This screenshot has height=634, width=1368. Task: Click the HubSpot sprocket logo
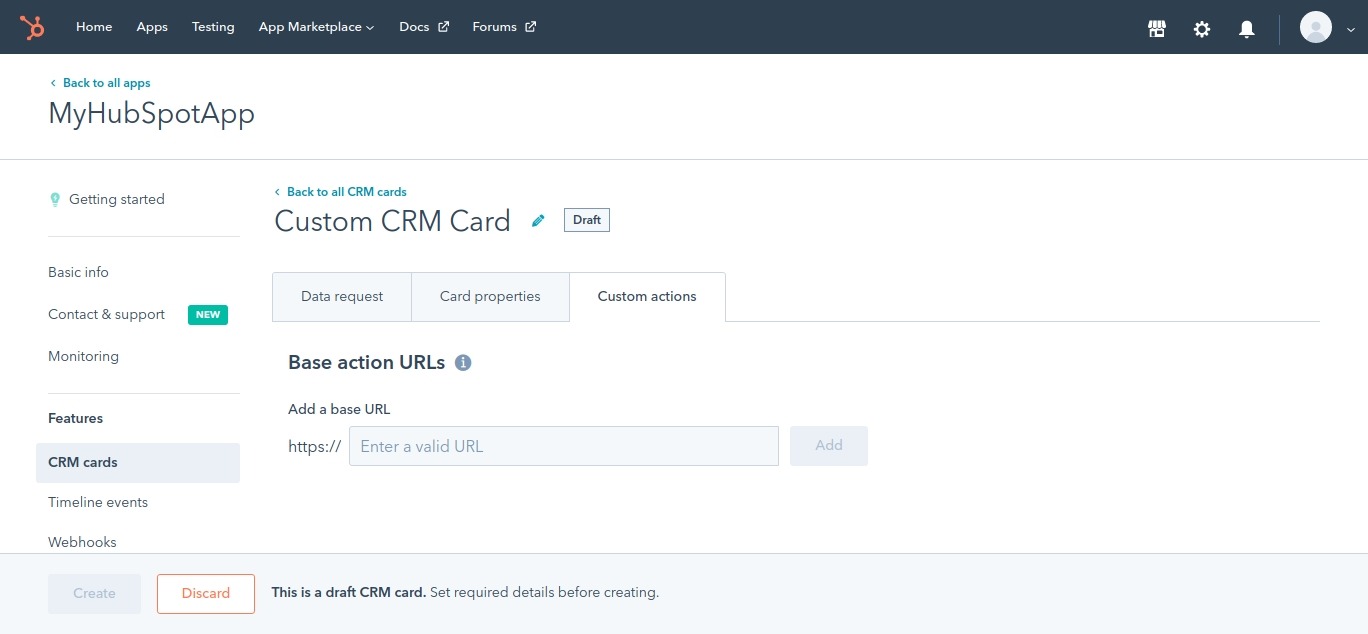coord(32,28)
